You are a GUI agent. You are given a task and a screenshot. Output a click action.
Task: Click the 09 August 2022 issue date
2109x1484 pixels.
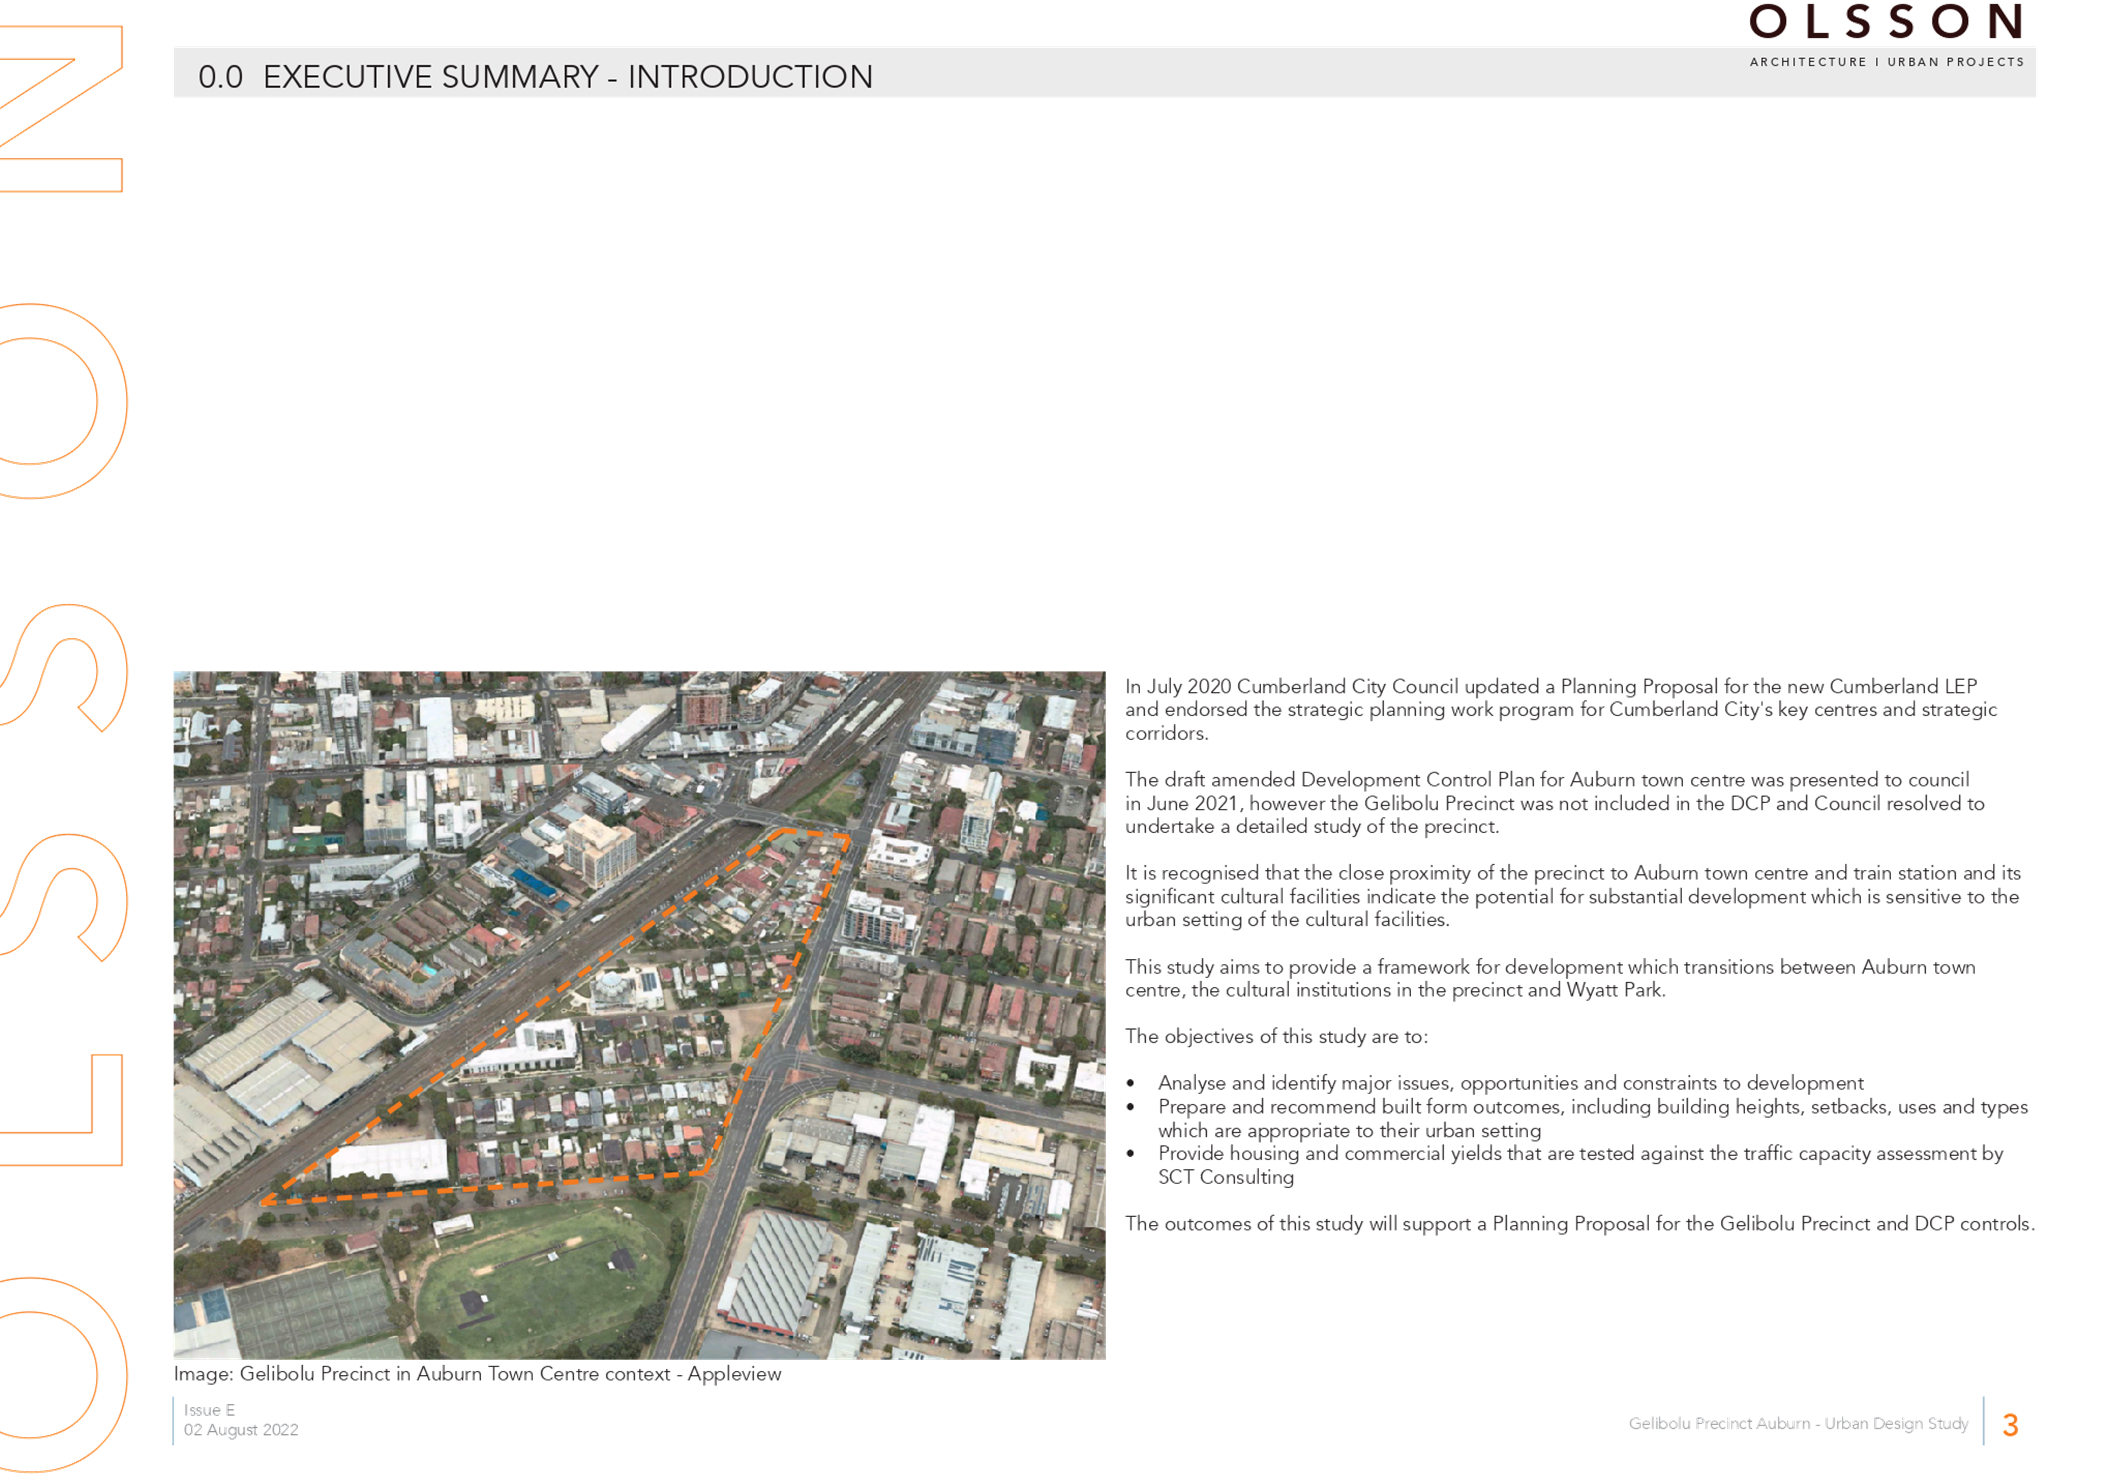240,1430
